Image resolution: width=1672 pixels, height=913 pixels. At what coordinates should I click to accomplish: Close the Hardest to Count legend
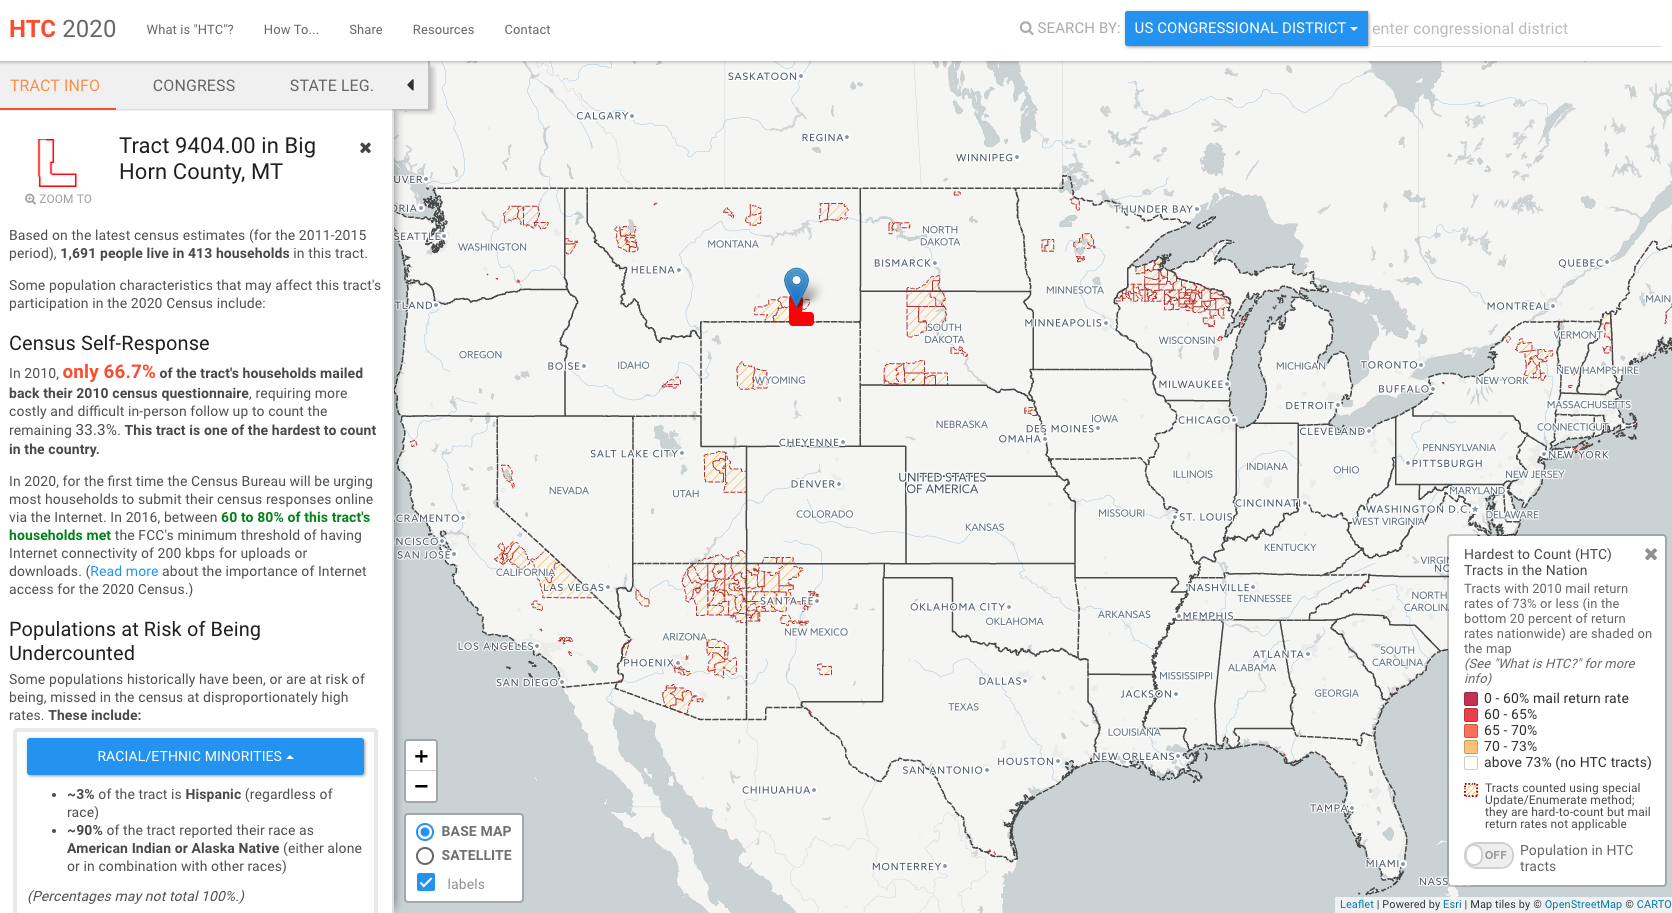[1650, 554]
